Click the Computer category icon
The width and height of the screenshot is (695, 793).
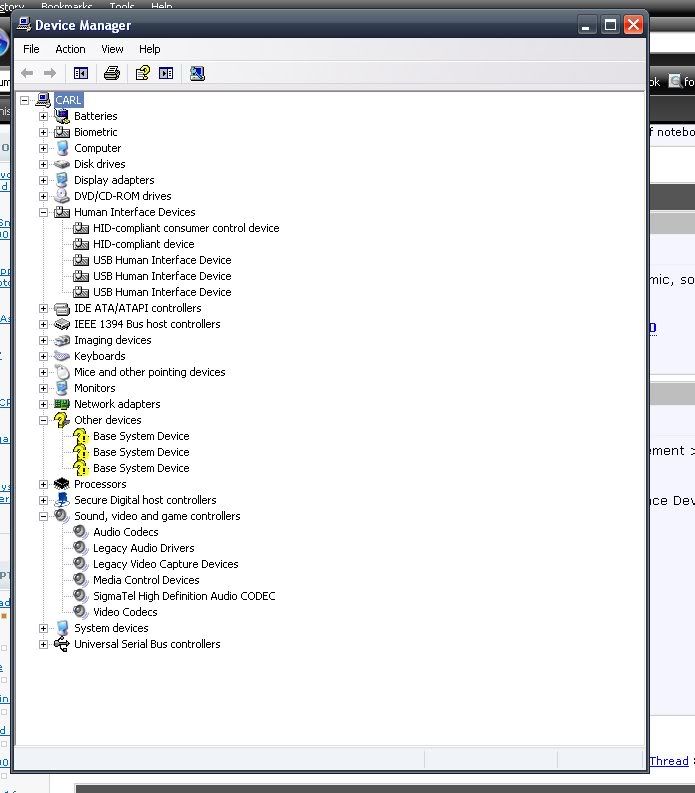62,148
